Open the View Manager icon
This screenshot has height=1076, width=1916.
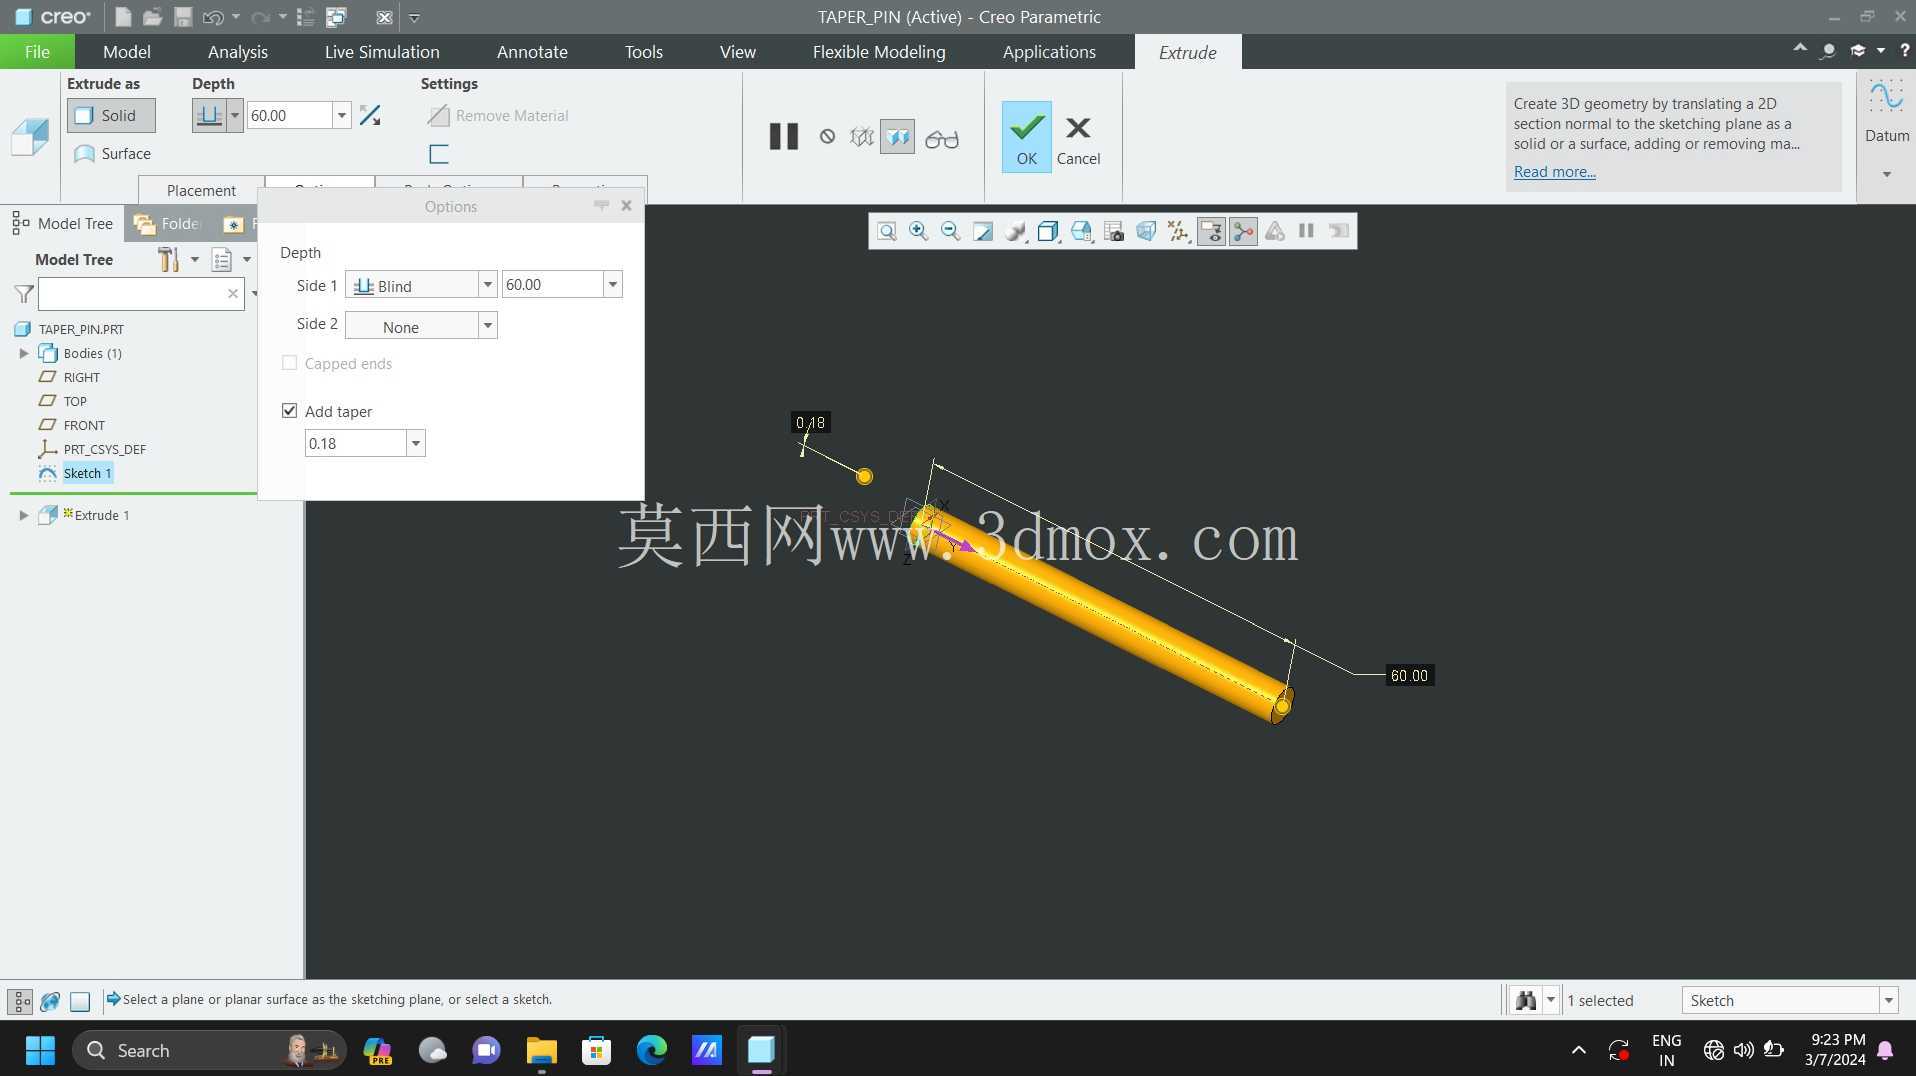[x=1113, y=232]
